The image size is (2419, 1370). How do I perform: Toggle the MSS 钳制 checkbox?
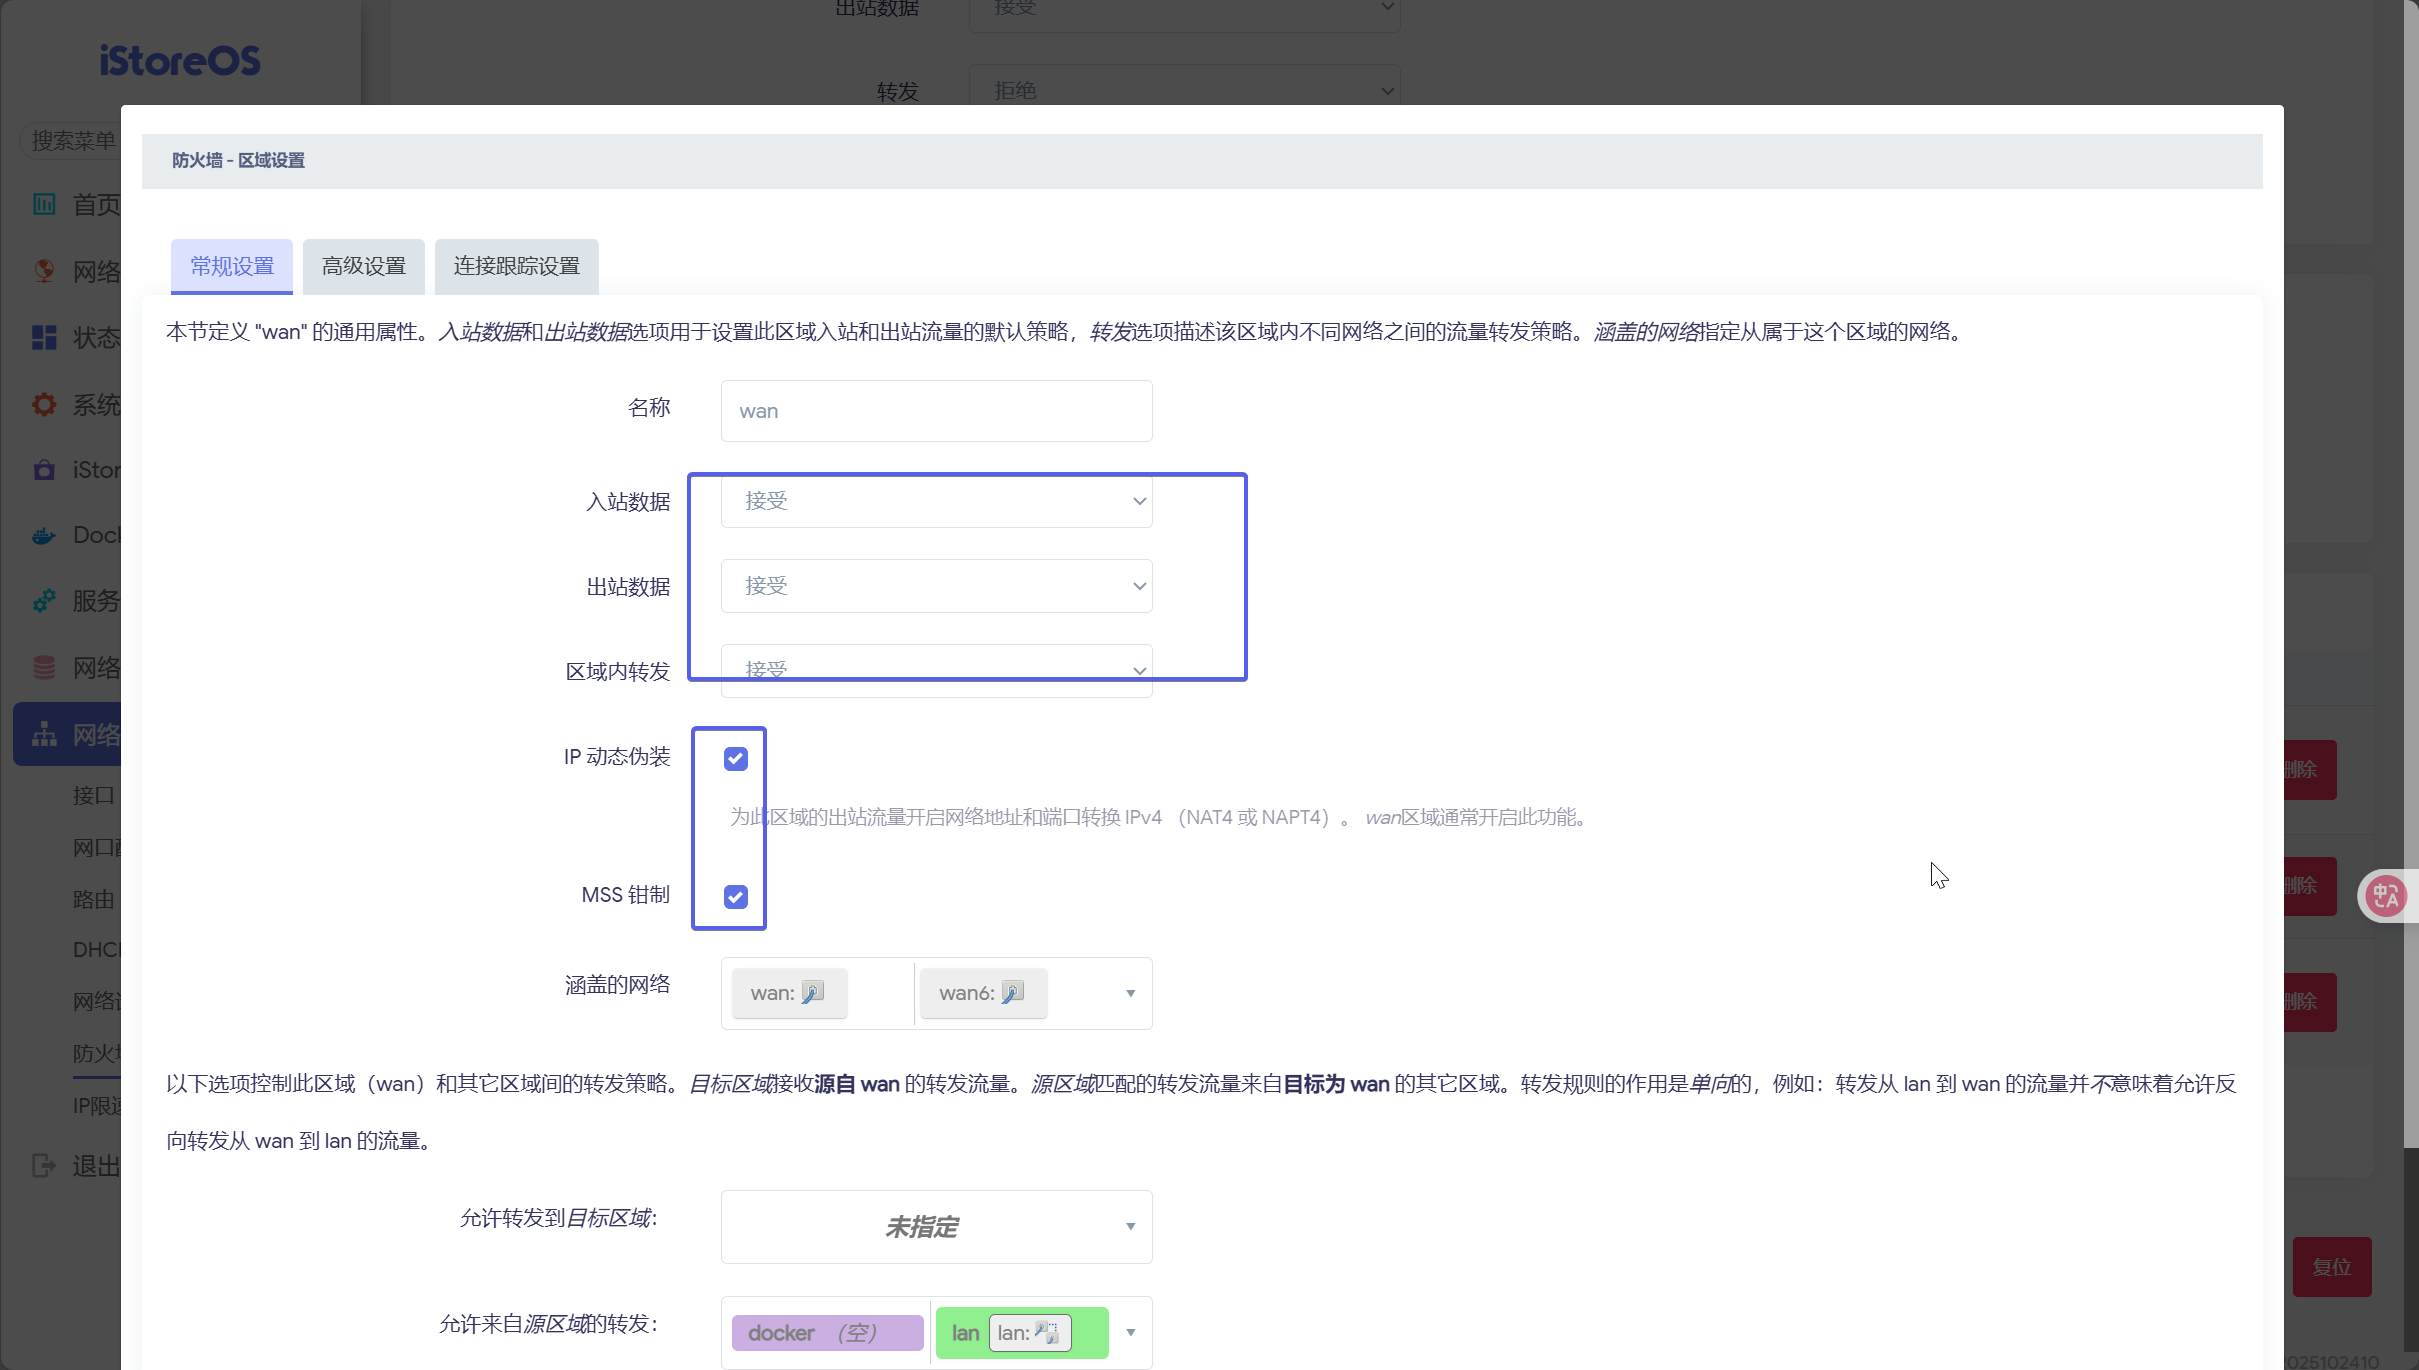736,897
